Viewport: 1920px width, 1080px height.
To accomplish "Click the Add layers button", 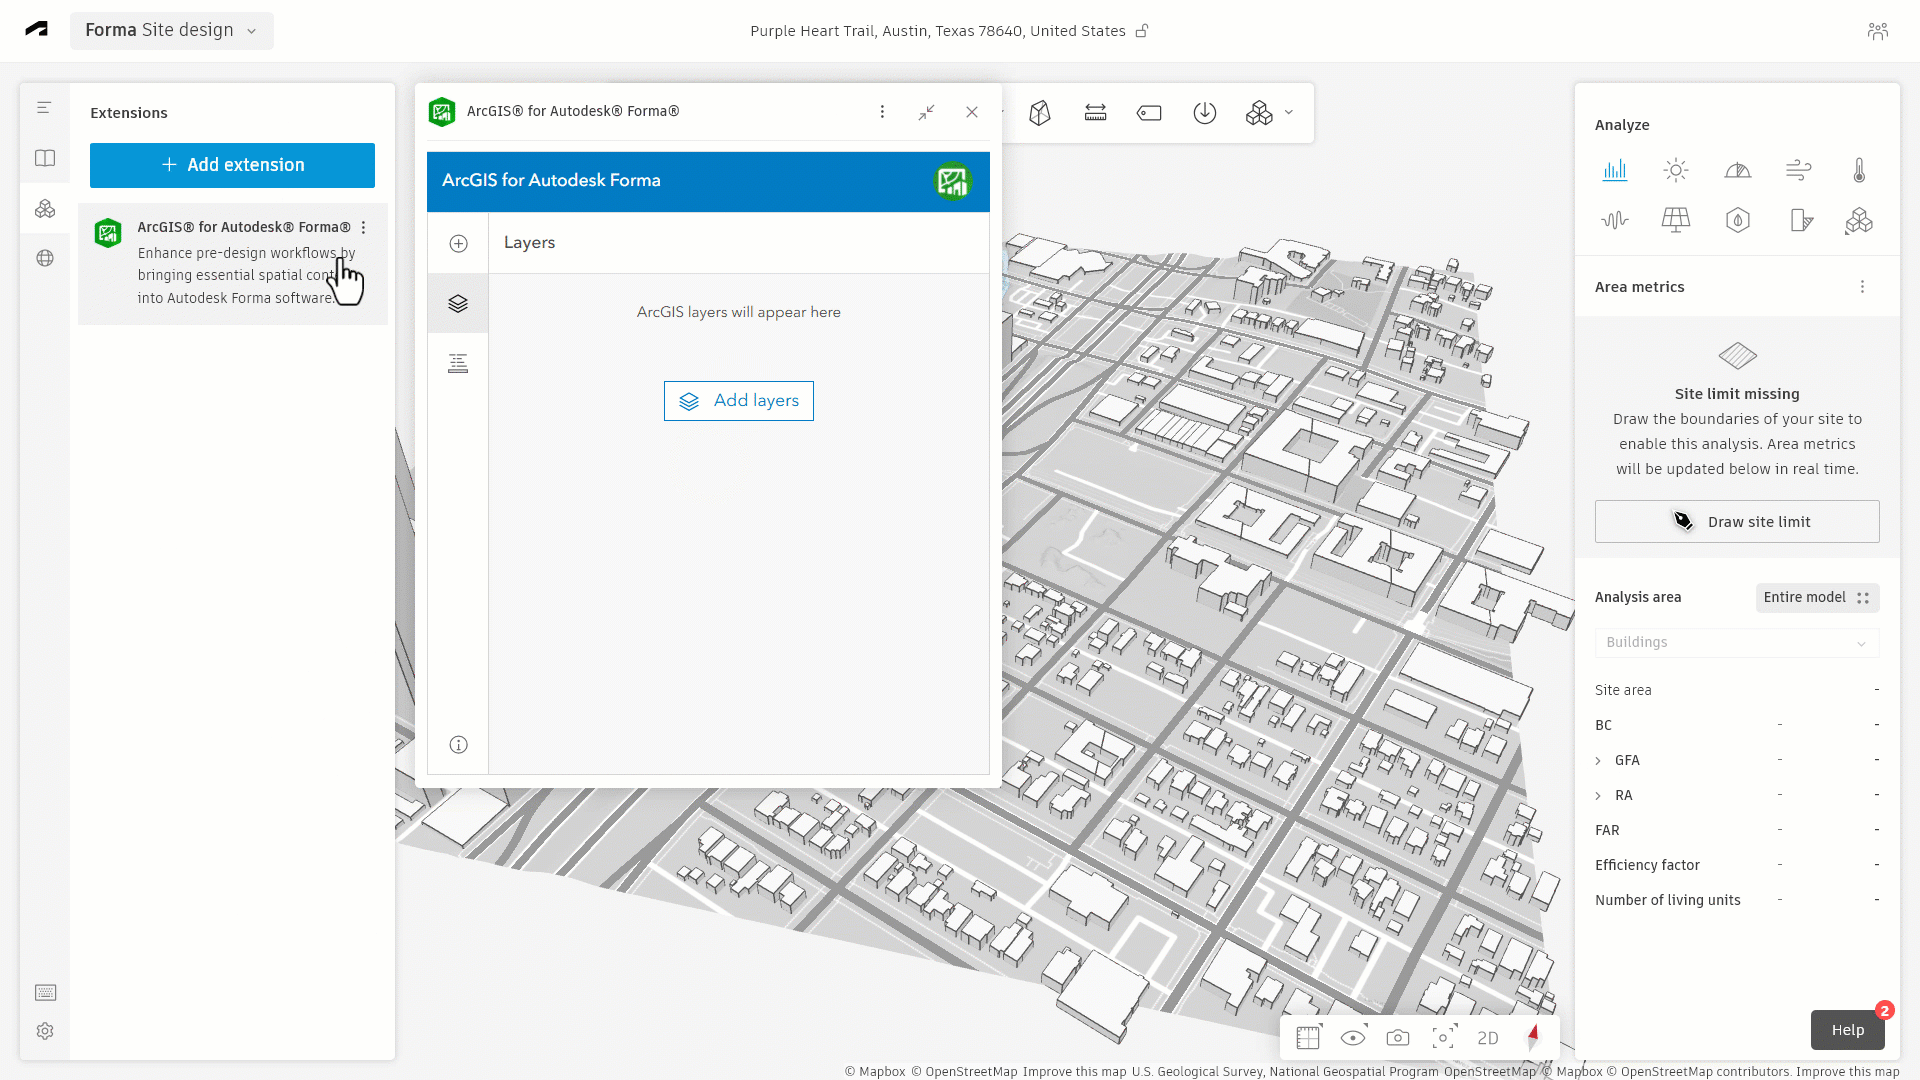I will pos(738,401).
